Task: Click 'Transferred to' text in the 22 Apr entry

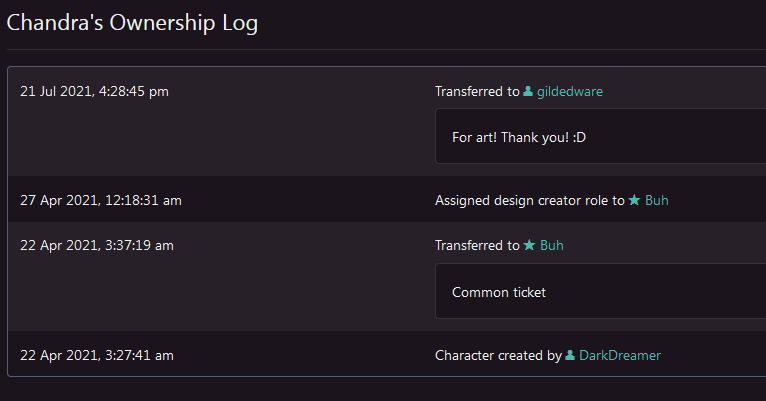Action: (477, 246)
